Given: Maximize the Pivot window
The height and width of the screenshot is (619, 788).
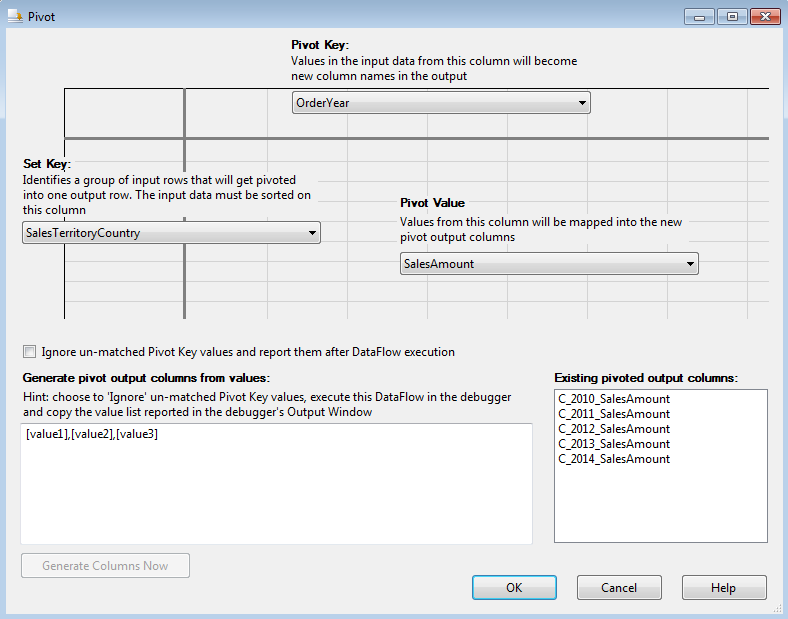Looking at the screenshot, I should coord(731,17).
